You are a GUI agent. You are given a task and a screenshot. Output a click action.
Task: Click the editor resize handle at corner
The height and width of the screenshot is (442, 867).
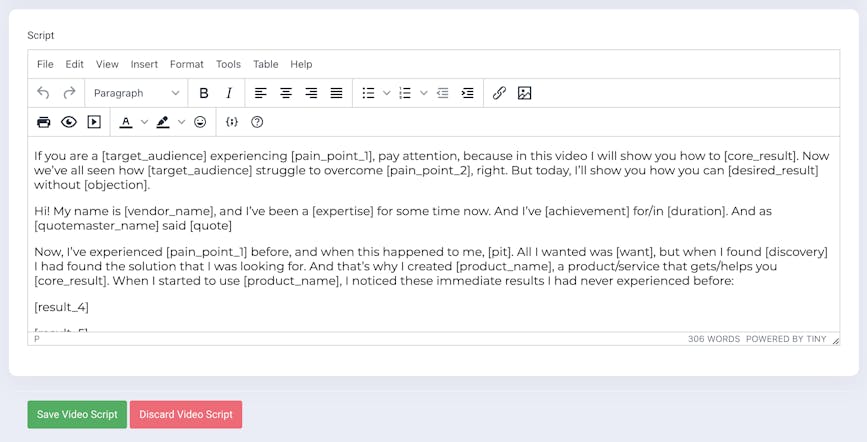pos(835,340)
